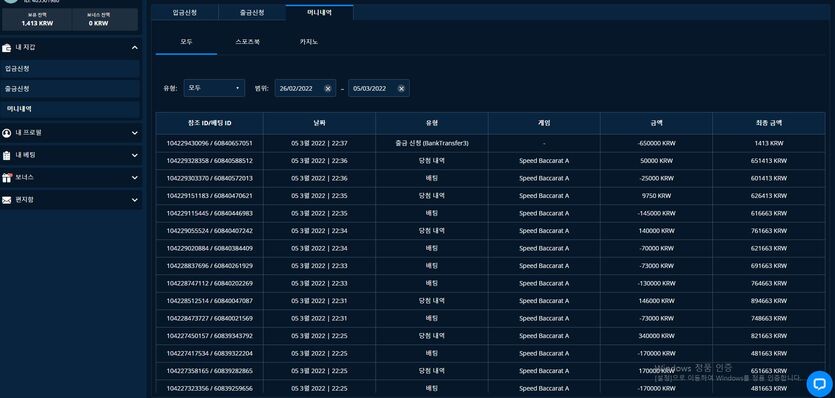Click the 340000 KRW amount cell

(657, 336)
